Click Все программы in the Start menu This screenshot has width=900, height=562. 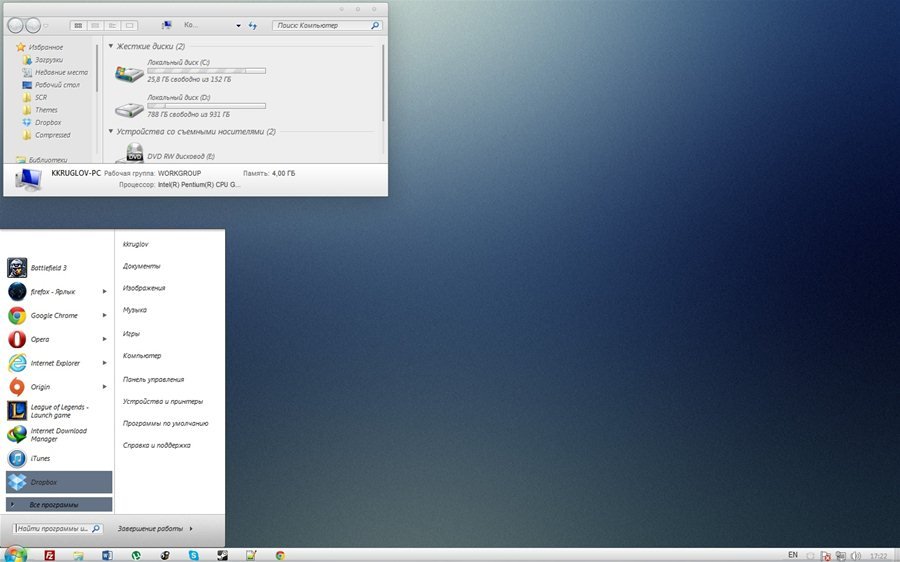(x=54, y=505)
